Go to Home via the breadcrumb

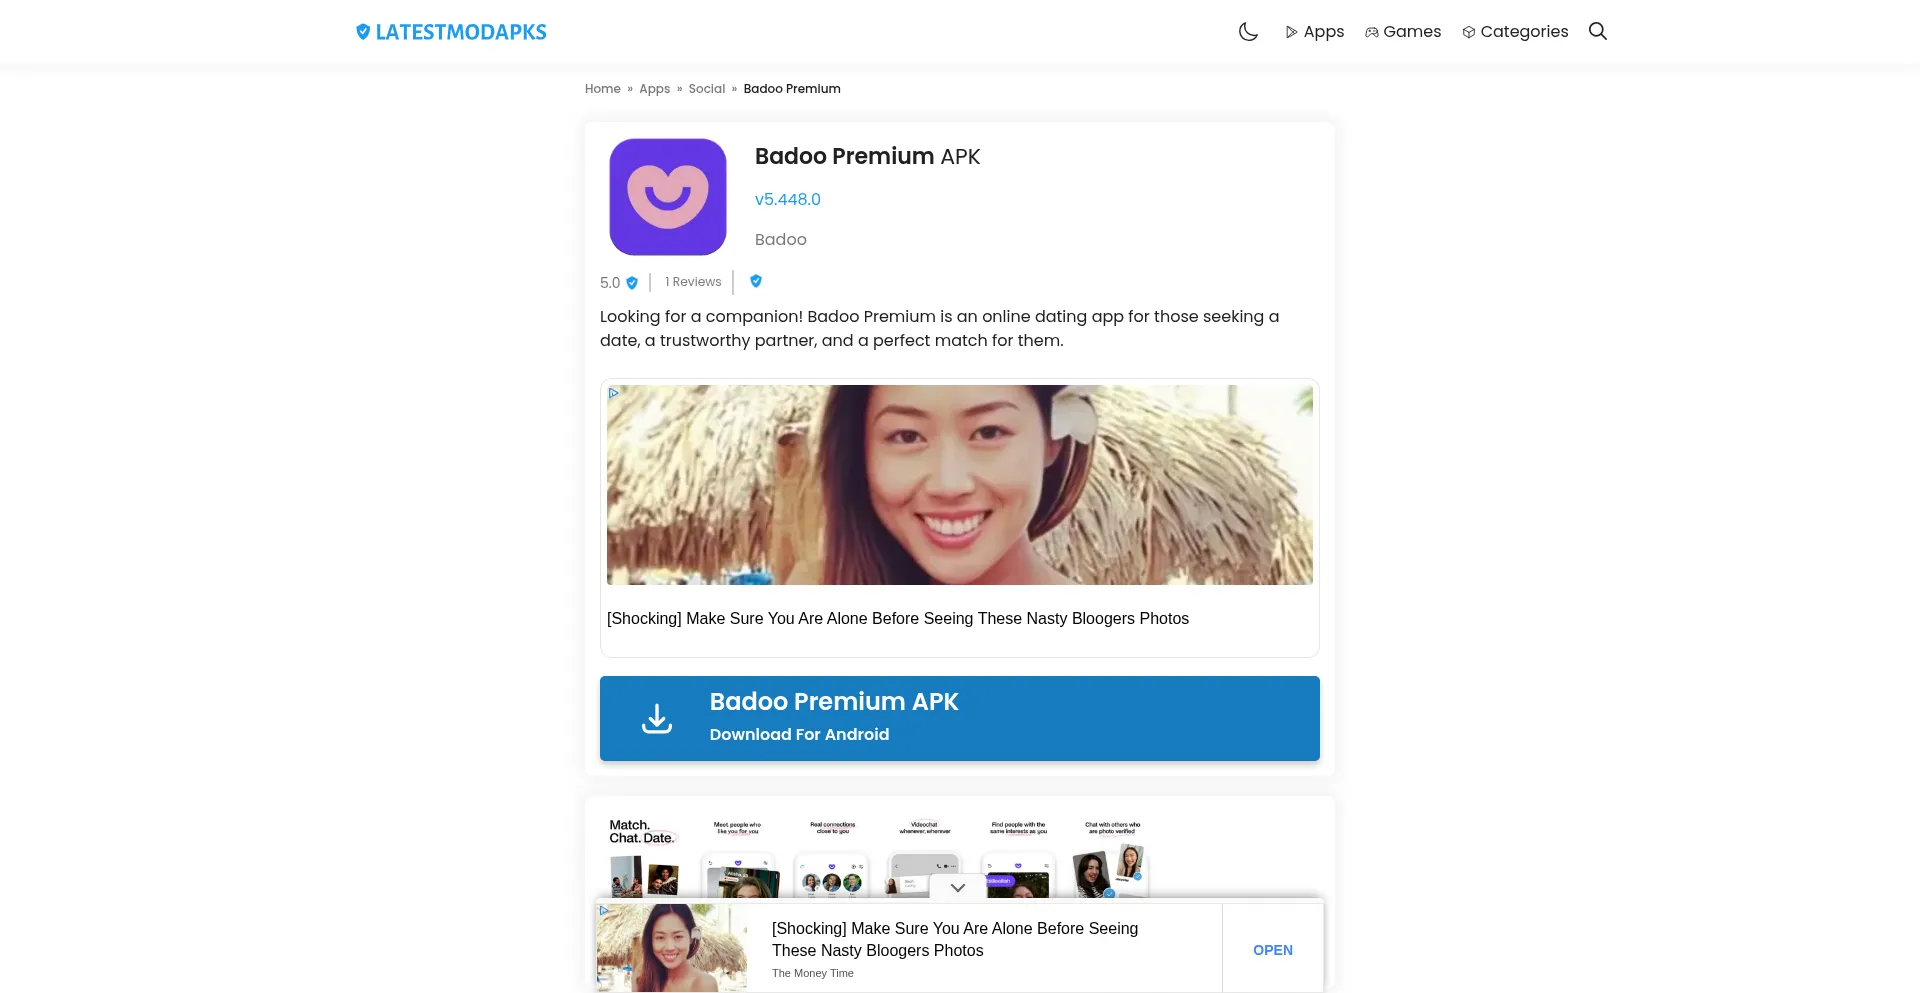[x=602, y=88]
